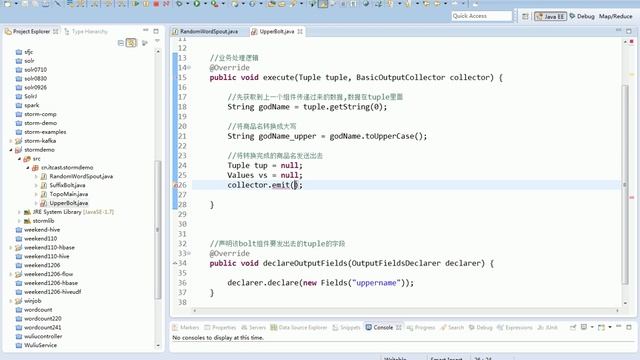The image size is (640, 360).
Task: Maximize the editor area
Action: click(x=629, y=31)
